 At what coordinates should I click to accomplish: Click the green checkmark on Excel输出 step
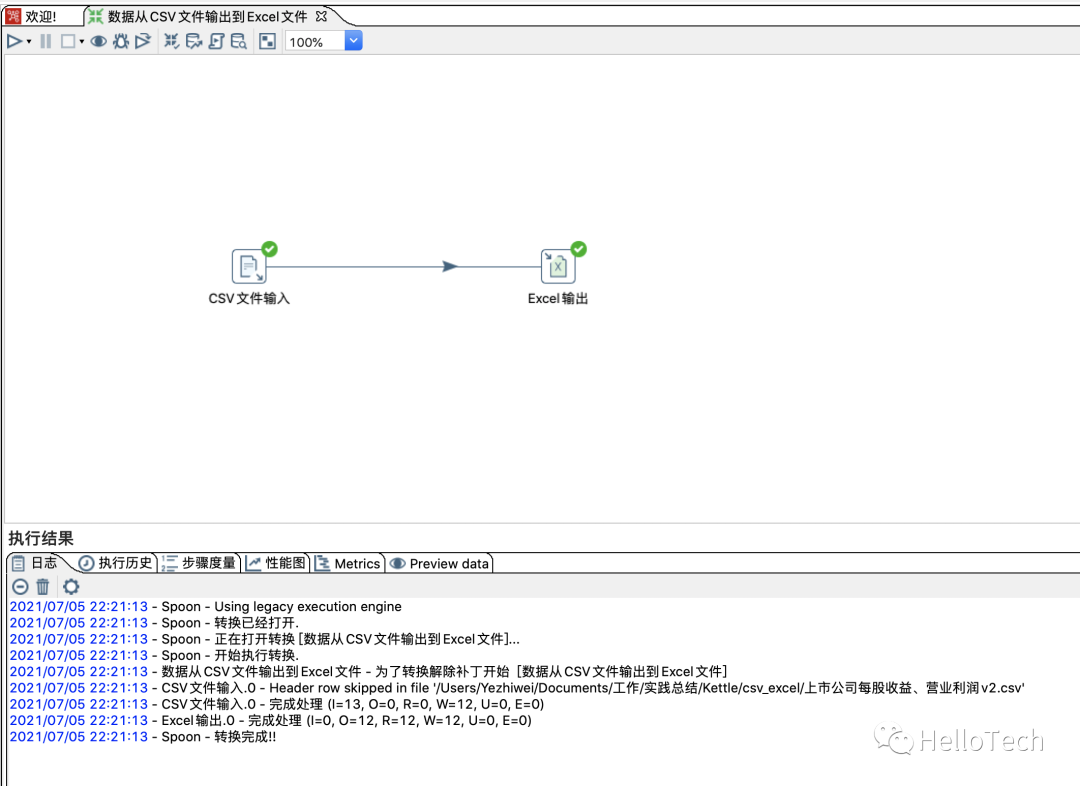(x=579, y=249)
